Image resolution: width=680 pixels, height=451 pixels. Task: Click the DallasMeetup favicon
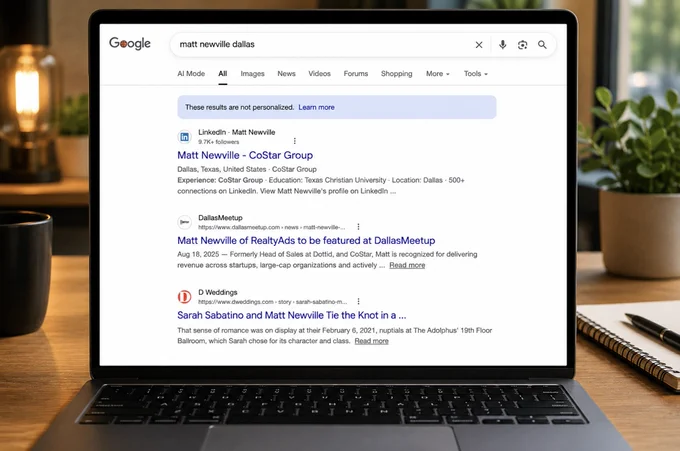[184, 222]
